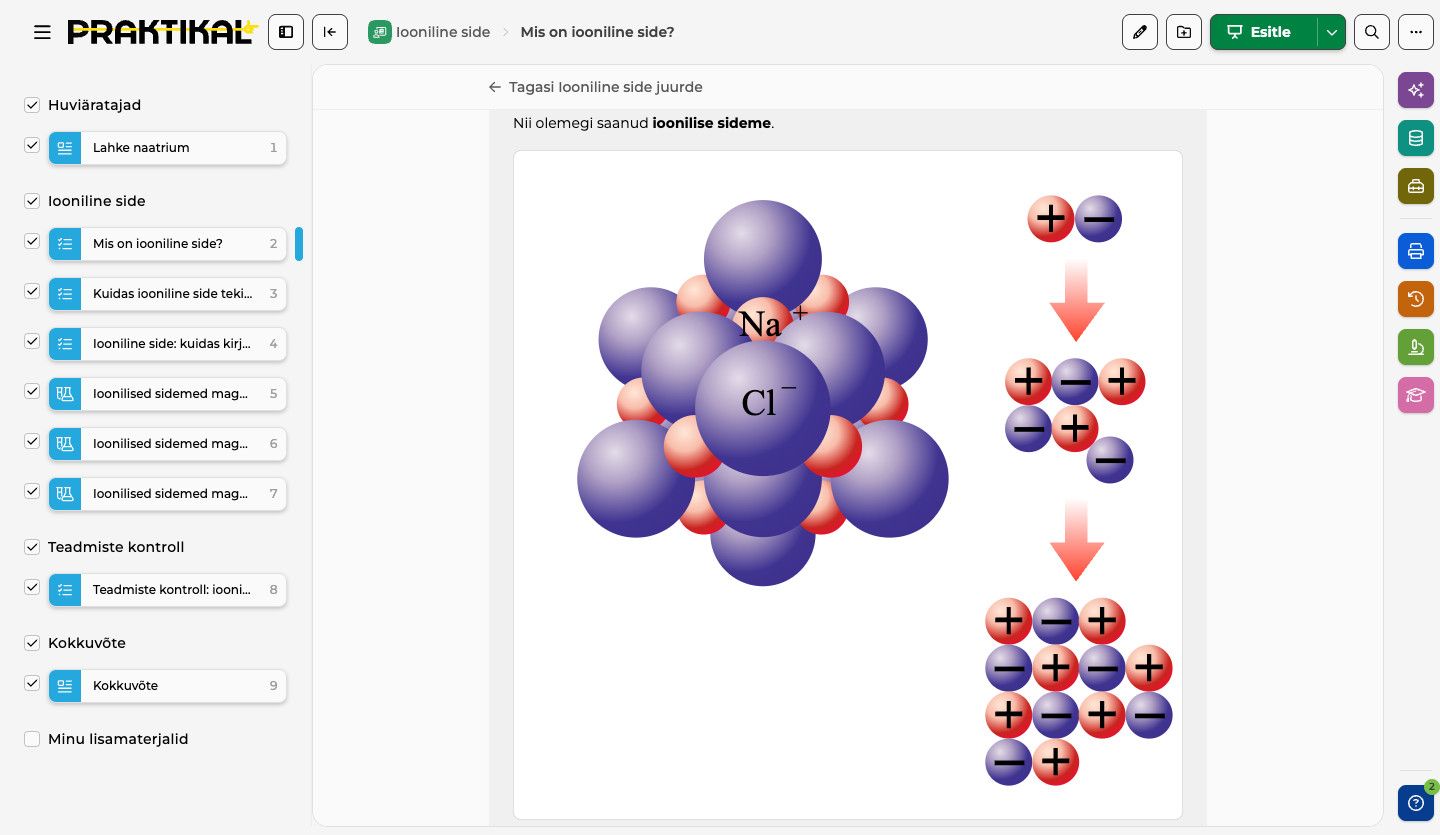Collapse the lesson navigation sidebar arrow
Viewport: 1440px width, 835px height.
pyautogui.click(x=330, y=32)
